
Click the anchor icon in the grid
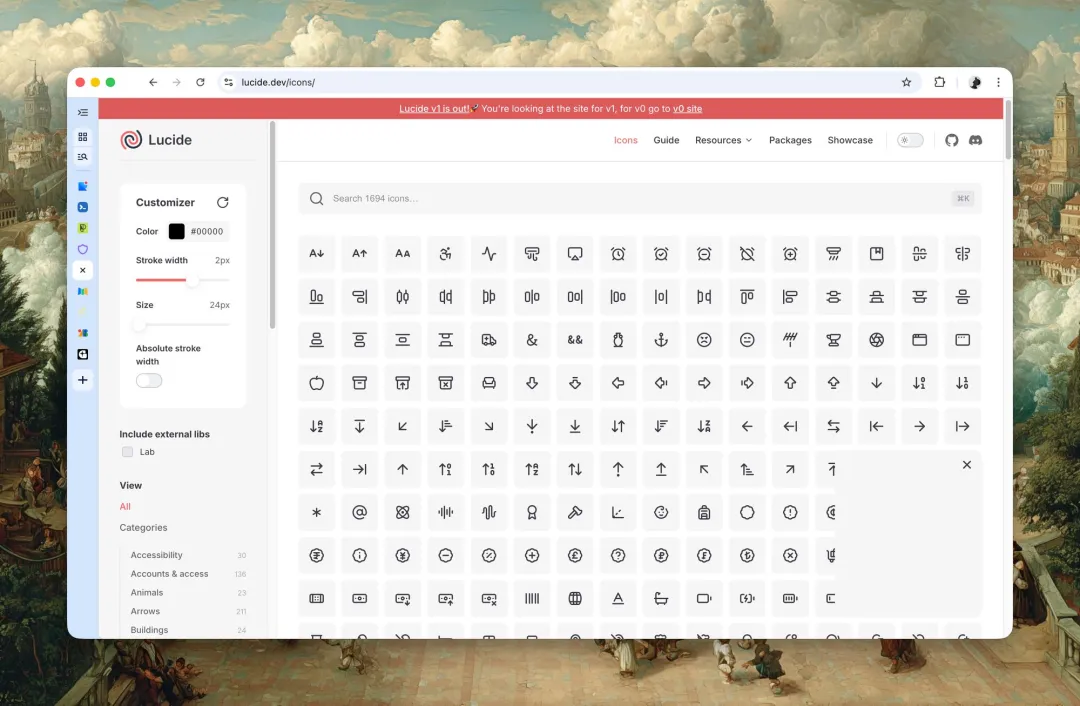click(x=661, y=340)
